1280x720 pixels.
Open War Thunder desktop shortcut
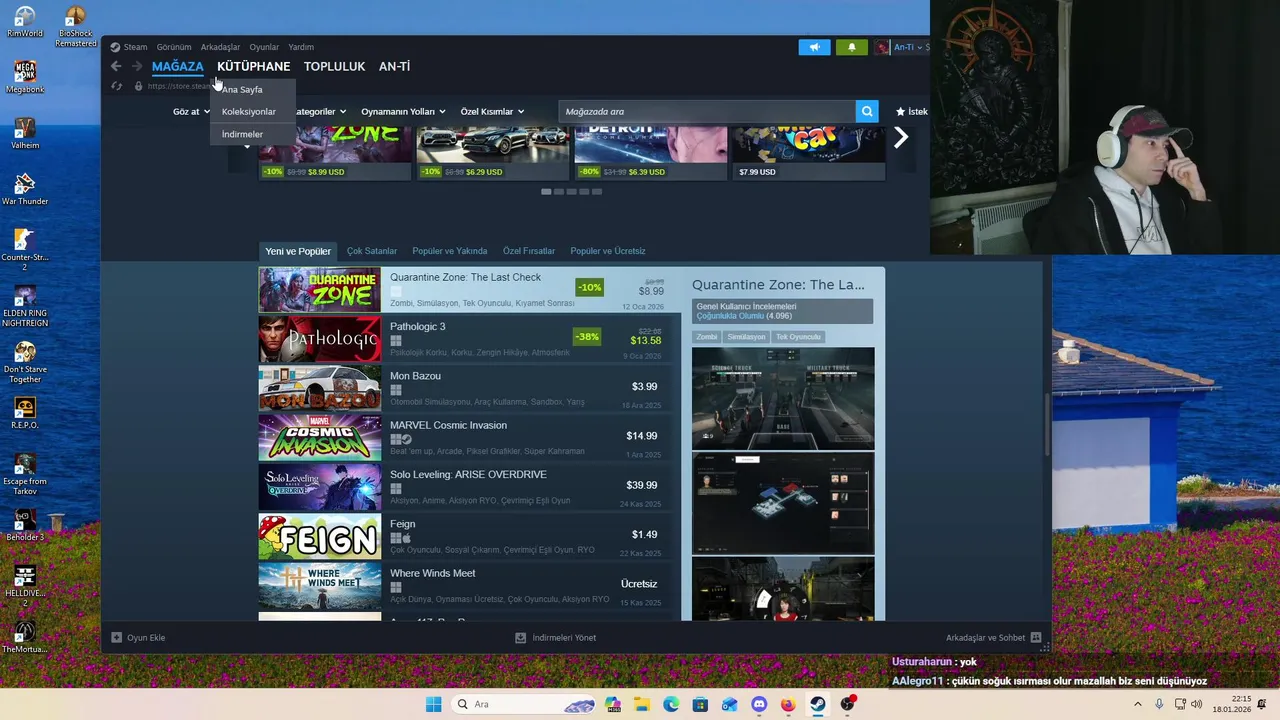click(25, 190)
